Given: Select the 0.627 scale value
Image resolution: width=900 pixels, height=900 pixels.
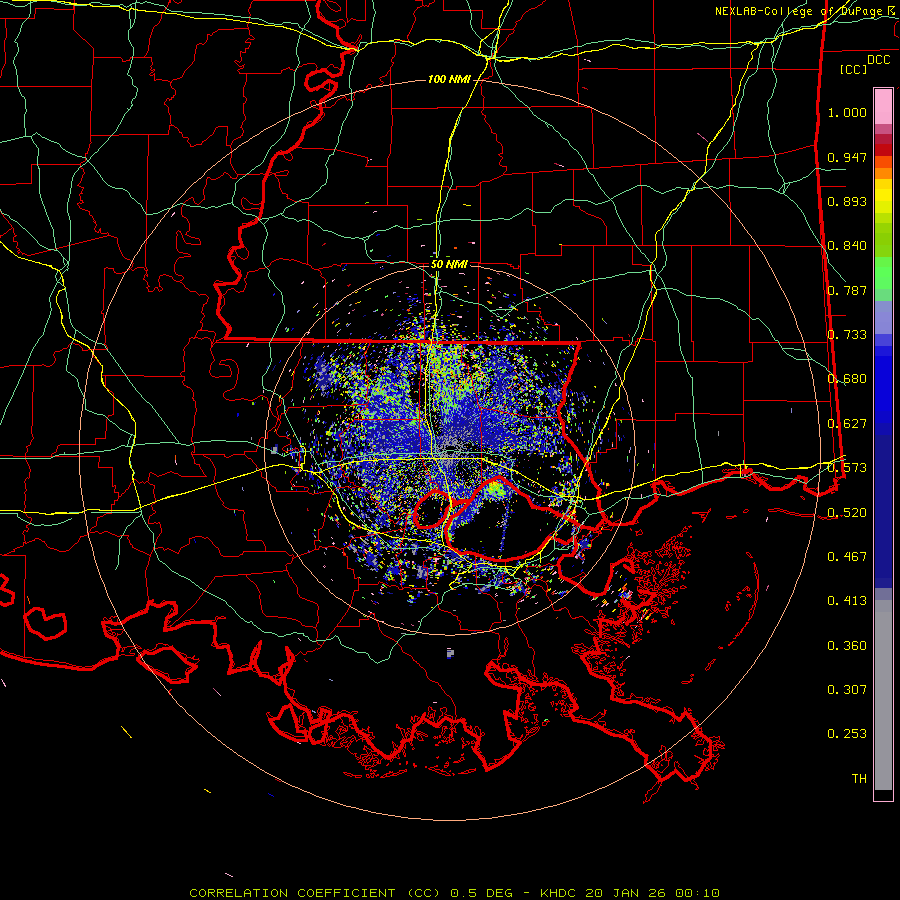Looking at the screenshot, I should point(847,424).
